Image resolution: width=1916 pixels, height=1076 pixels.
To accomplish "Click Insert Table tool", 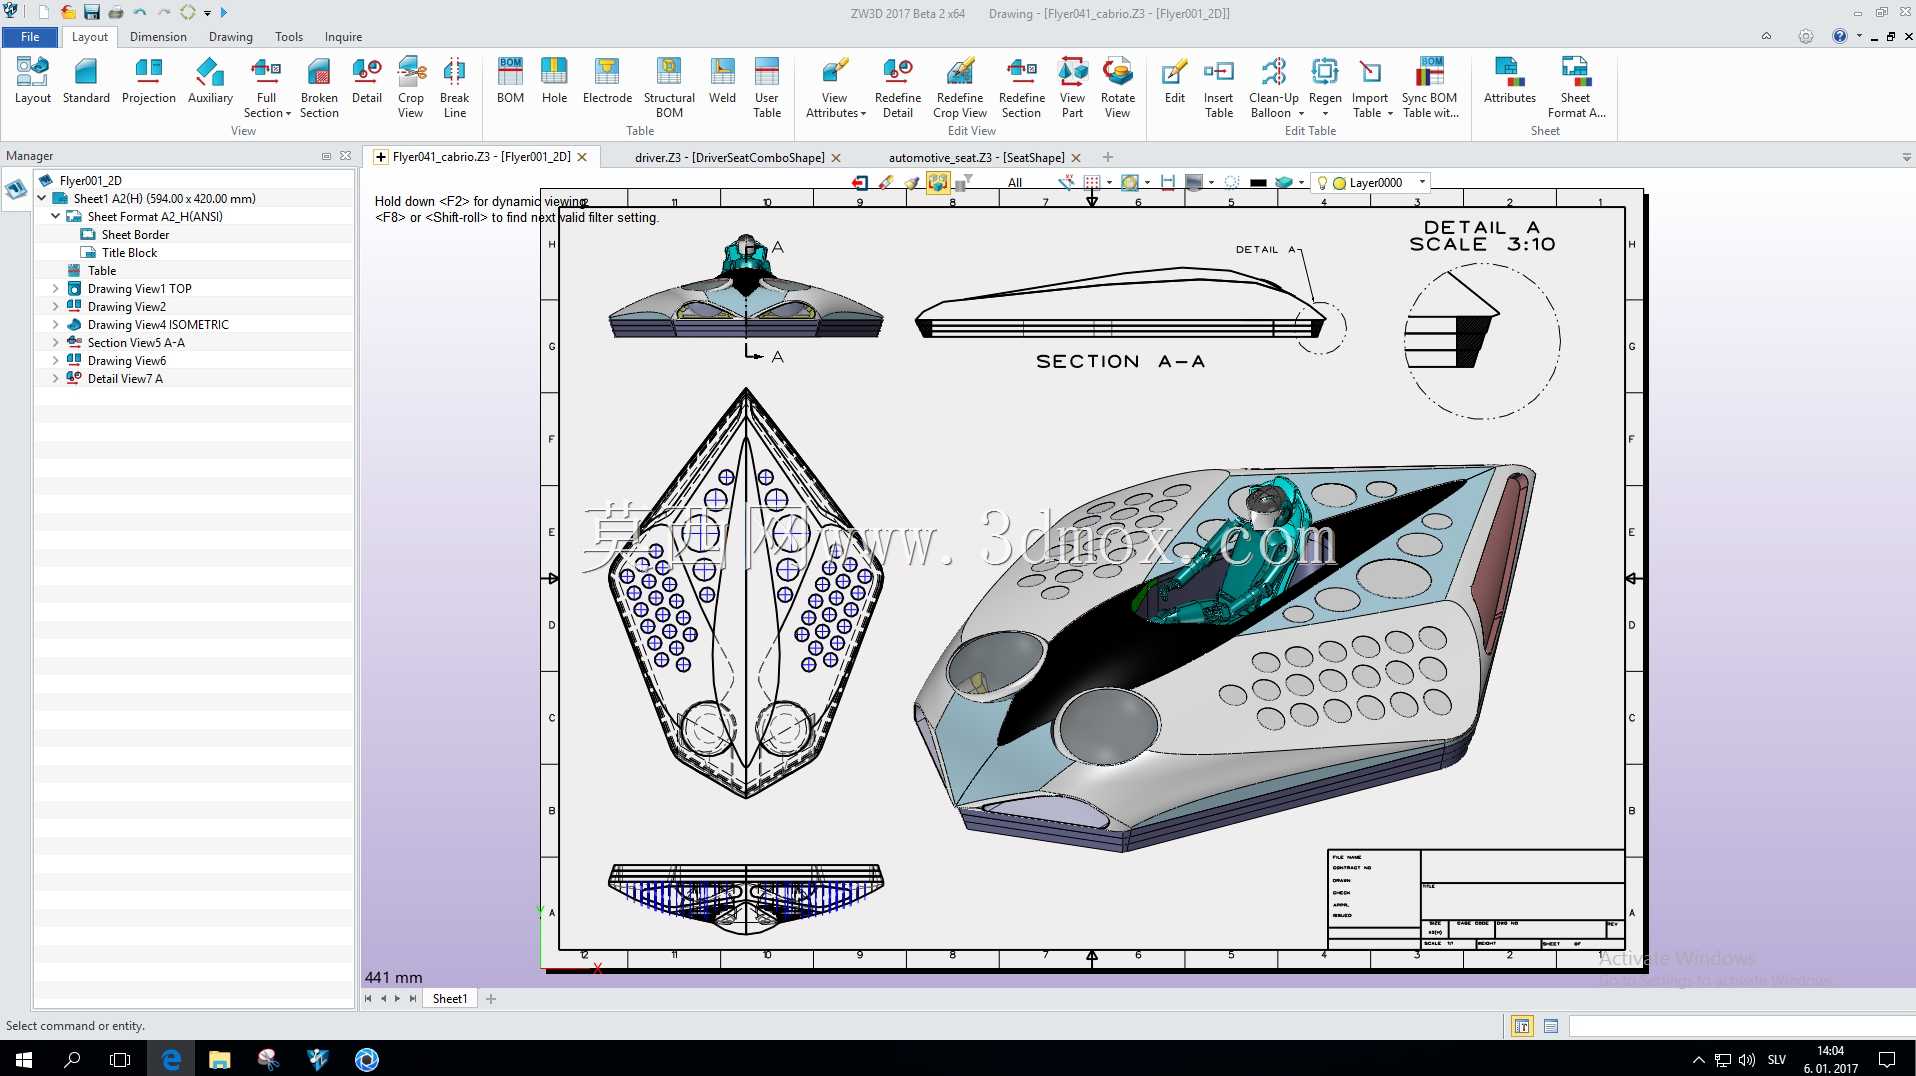I will (x=1218, y=88).
